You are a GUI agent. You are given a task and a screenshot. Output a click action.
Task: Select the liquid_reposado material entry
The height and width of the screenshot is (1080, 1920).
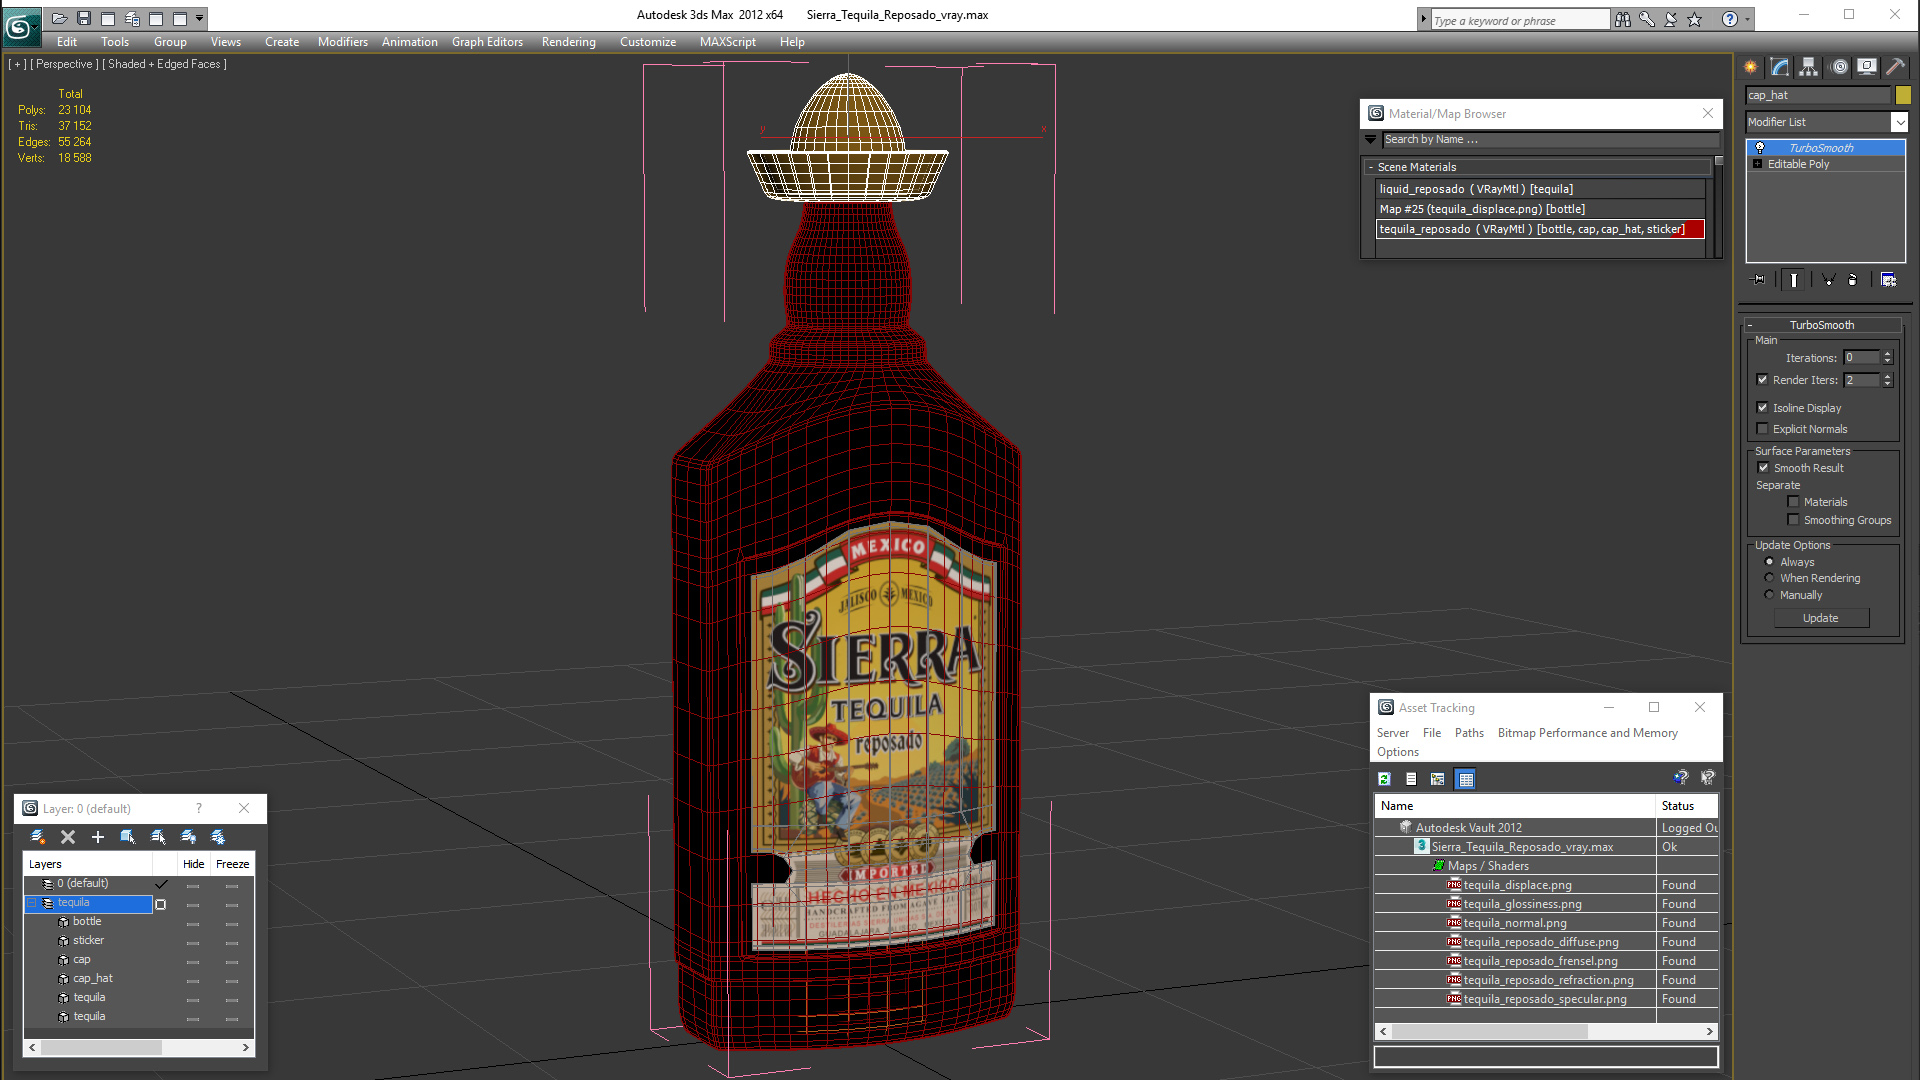point(1475,189)
